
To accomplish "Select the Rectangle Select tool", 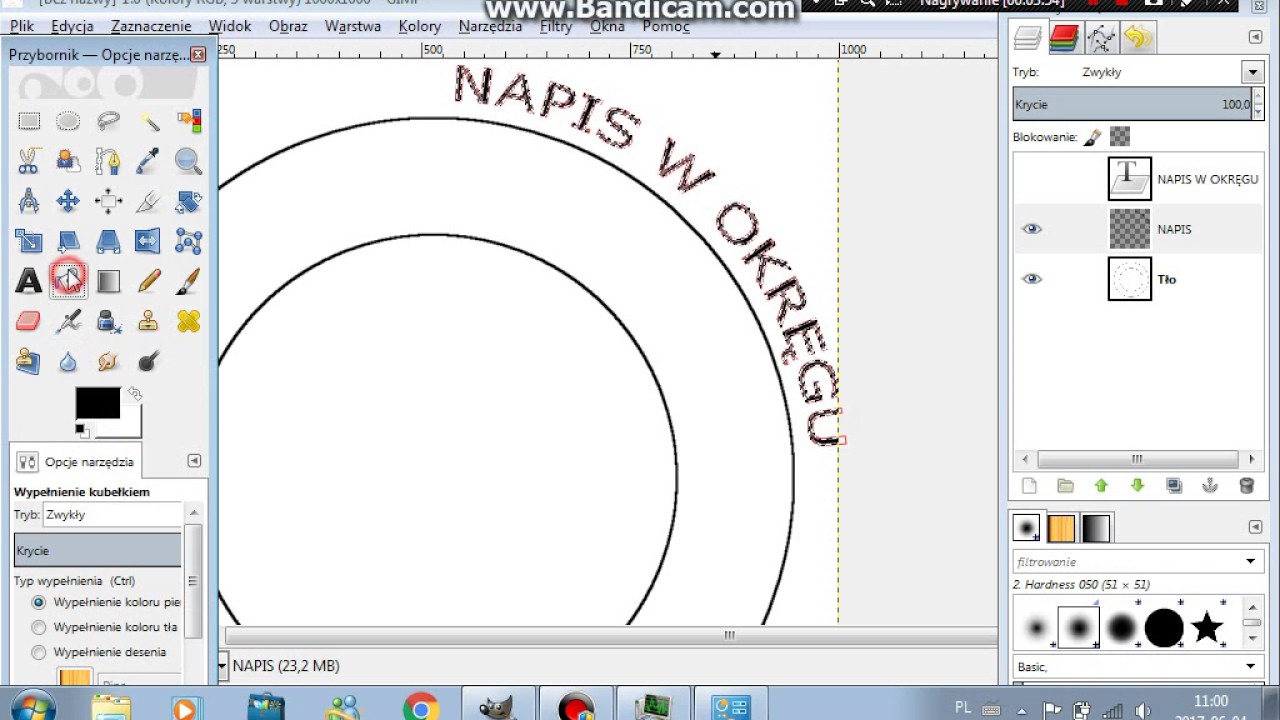I will [29, 121].
